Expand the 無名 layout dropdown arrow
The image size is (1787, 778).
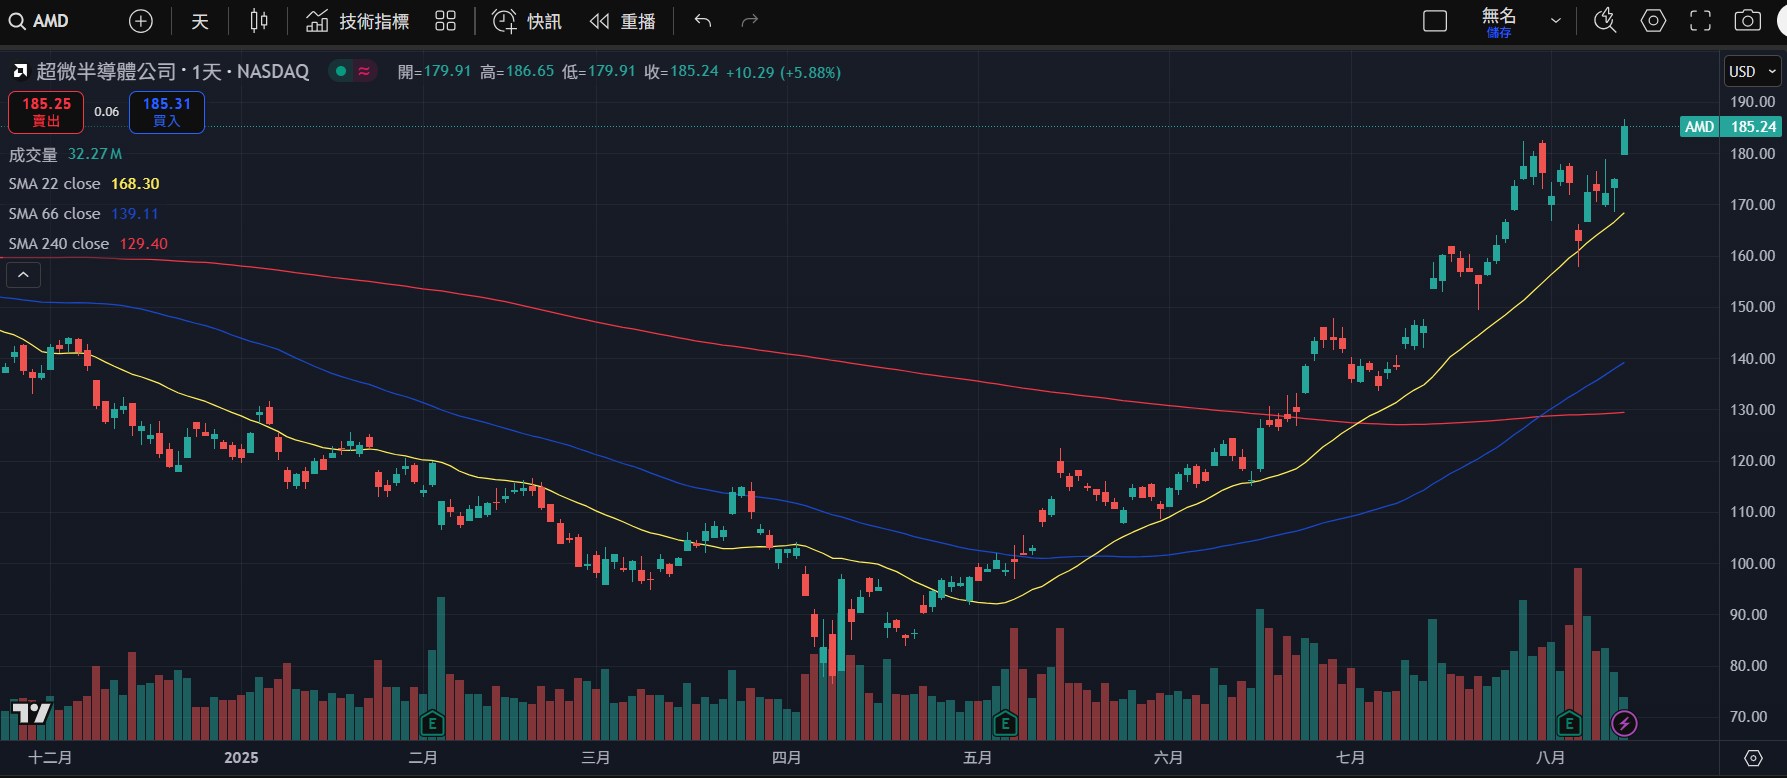(x=1555, y=21)
